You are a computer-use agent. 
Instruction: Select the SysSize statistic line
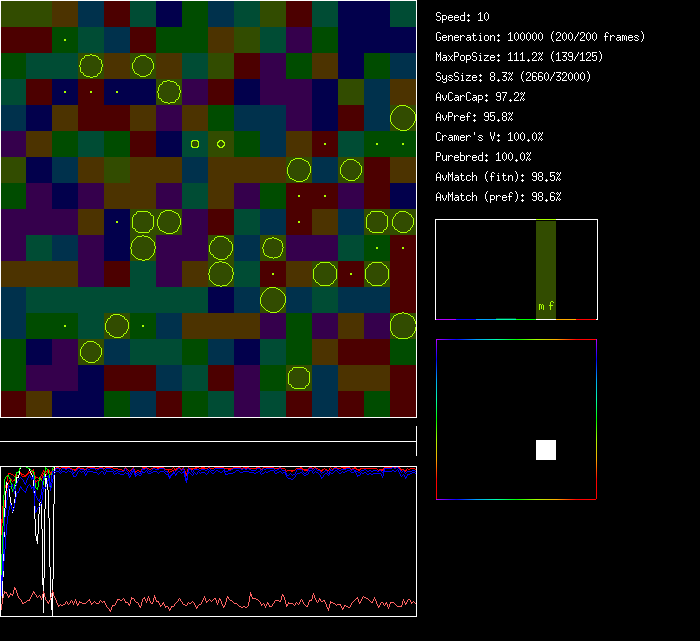[x=511, y=77]
